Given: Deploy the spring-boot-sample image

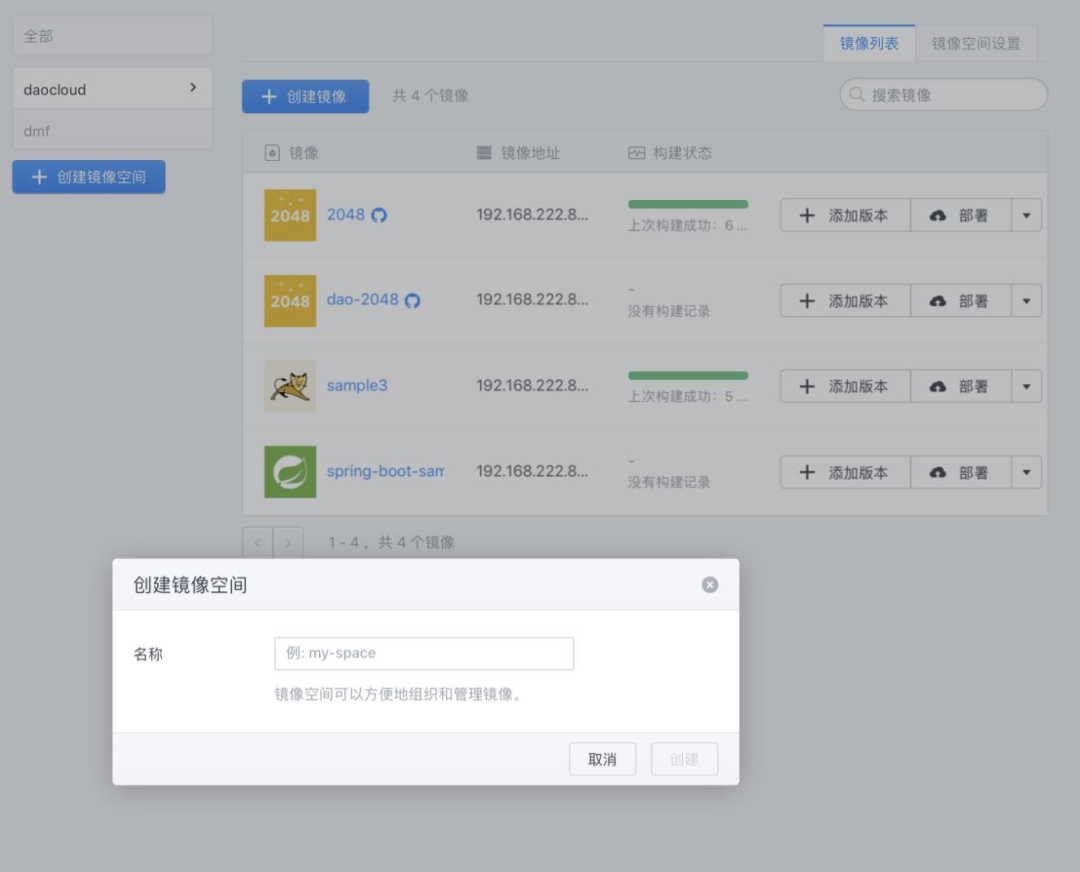Looking at the screenshot, I should (961, 473).
